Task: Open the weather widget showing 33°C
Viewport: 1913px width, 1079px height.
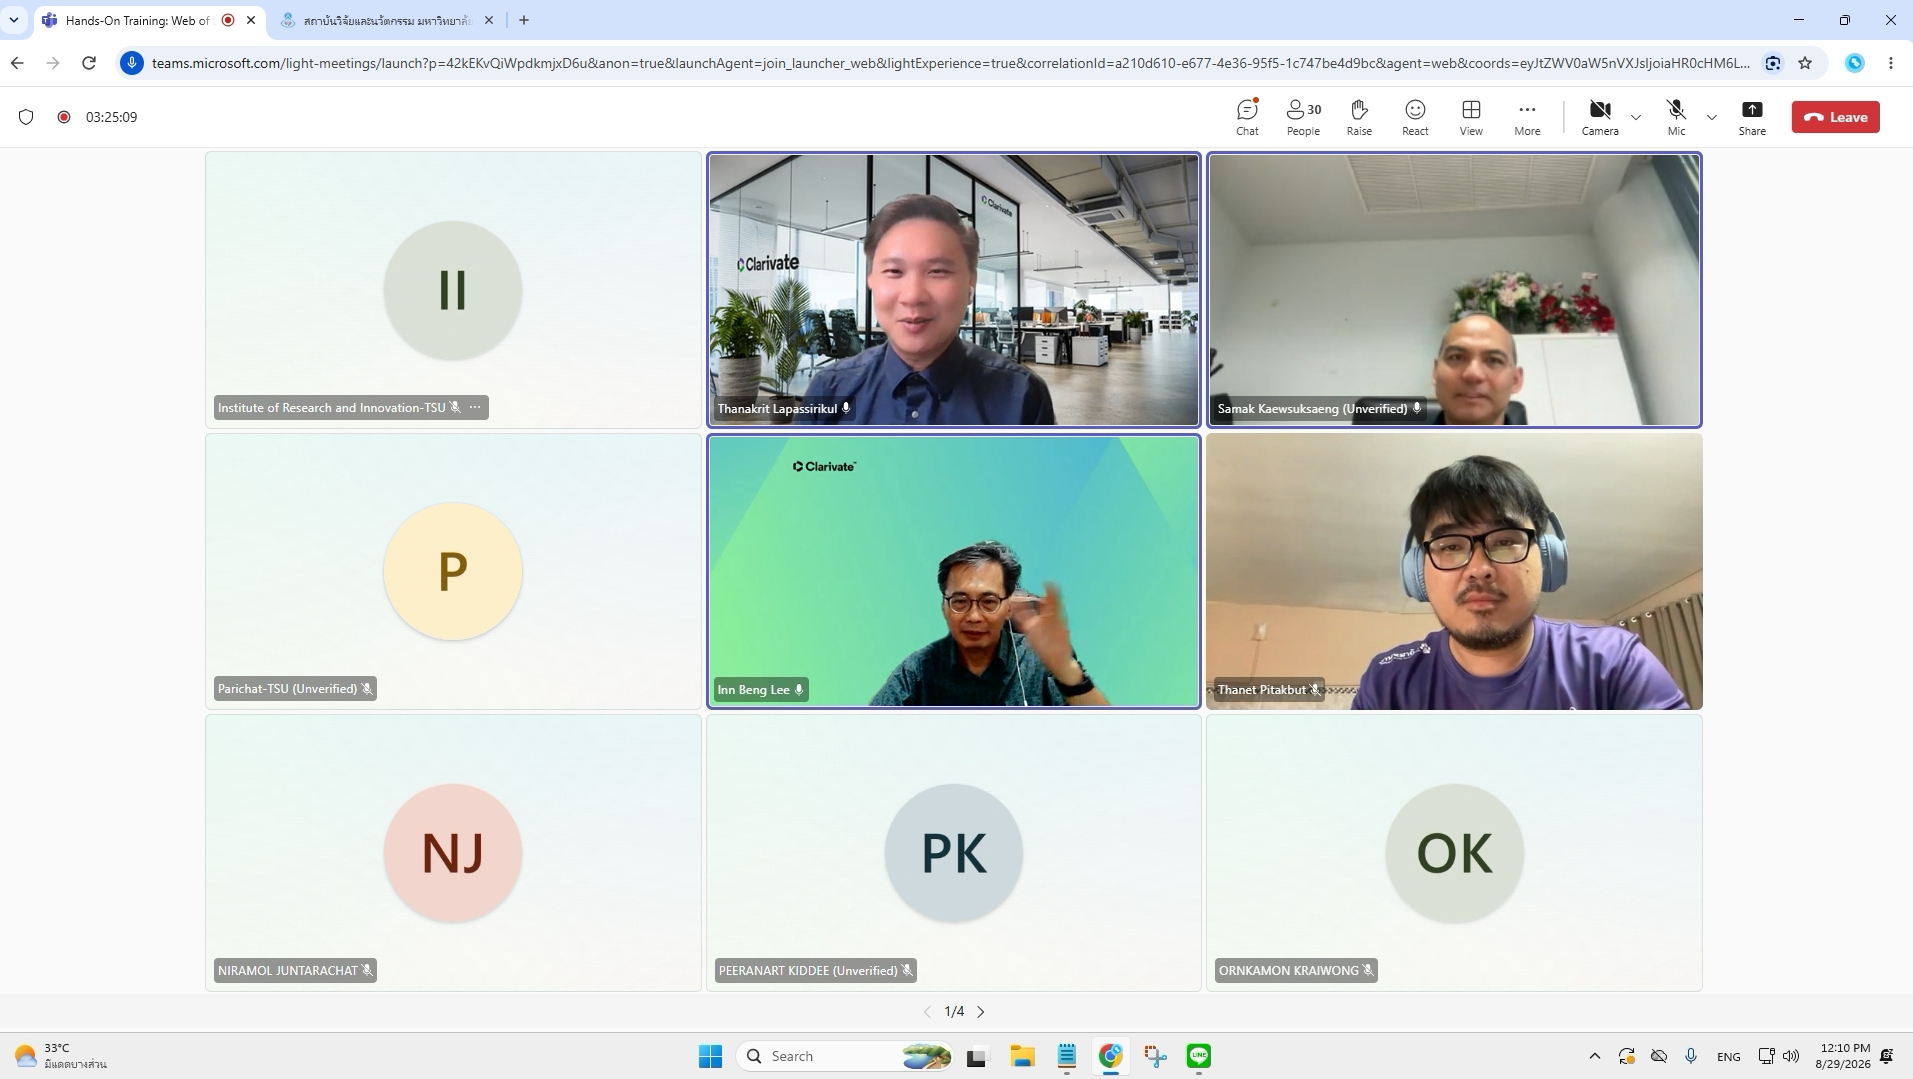Action: pyautogui.click(x=62, y=1056)
